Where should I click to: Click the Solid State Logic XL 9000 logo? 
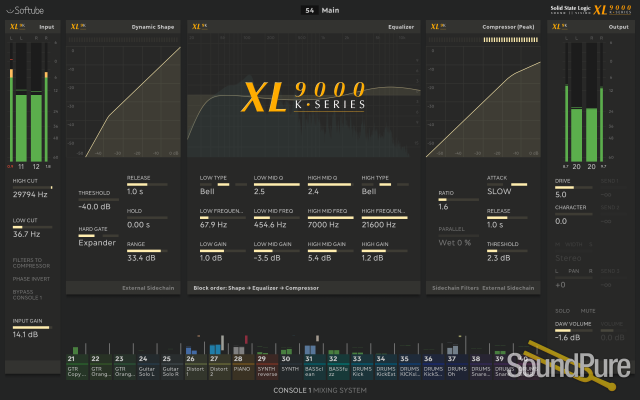[592, 10]
